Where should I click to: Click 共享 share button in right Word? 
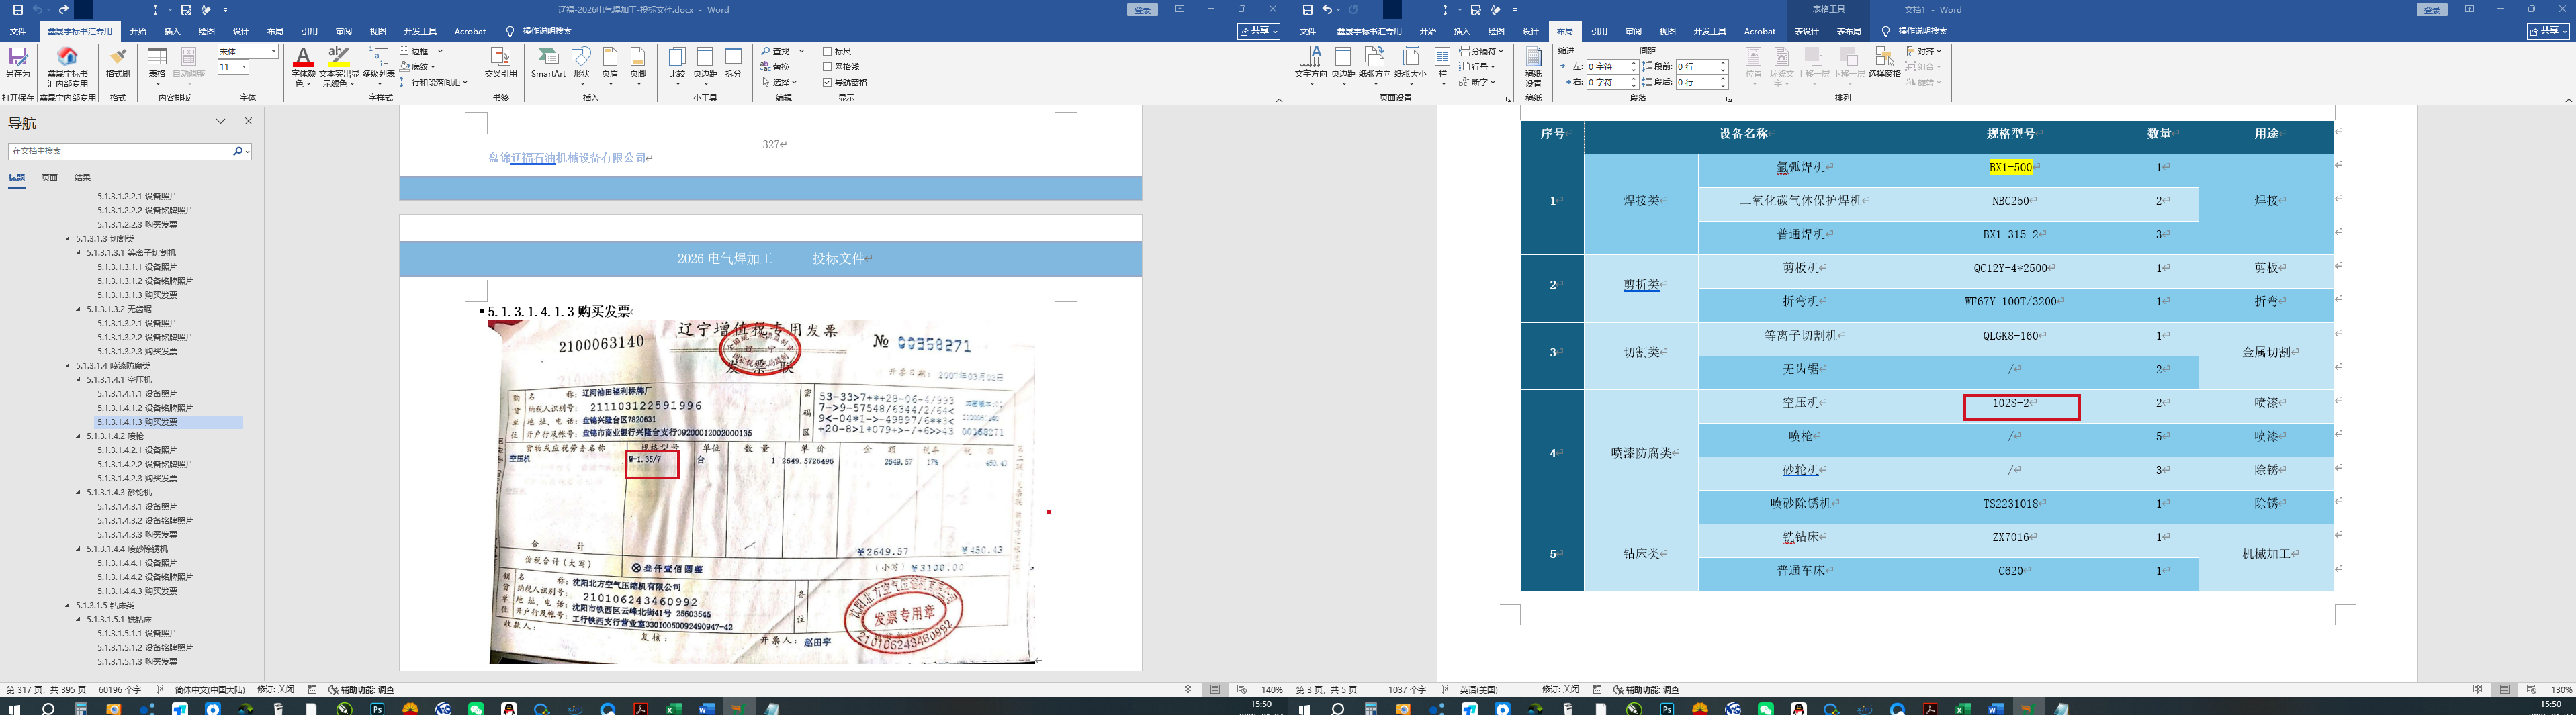coord(2547,31)
